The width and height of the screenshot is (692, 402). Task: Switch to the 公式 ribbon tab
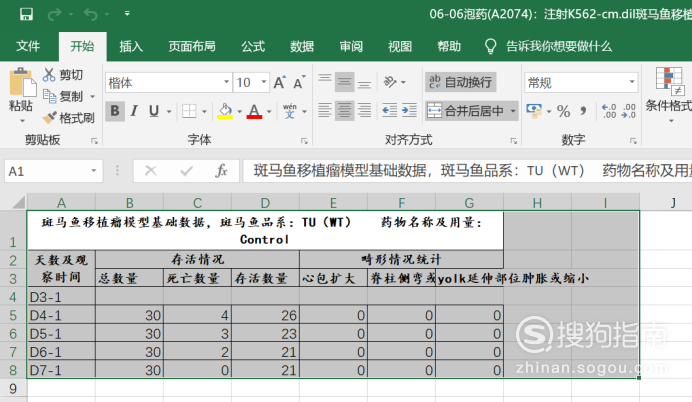tap(253, 46)
